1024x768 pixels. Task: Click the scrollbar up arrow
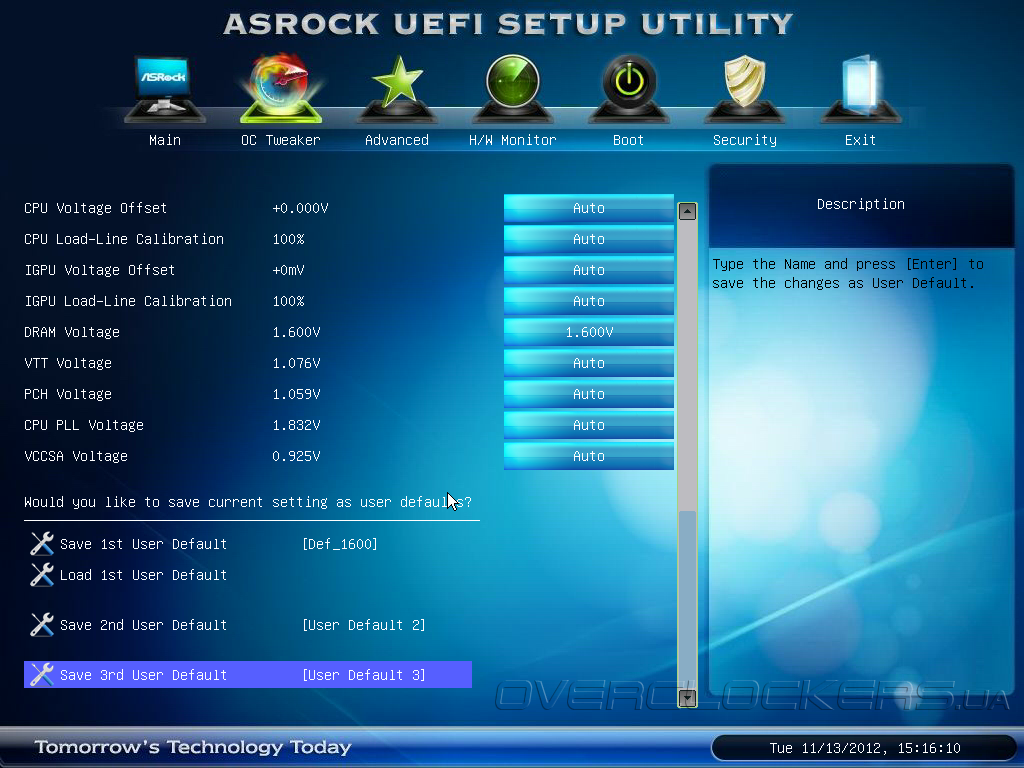coord(687,212)
